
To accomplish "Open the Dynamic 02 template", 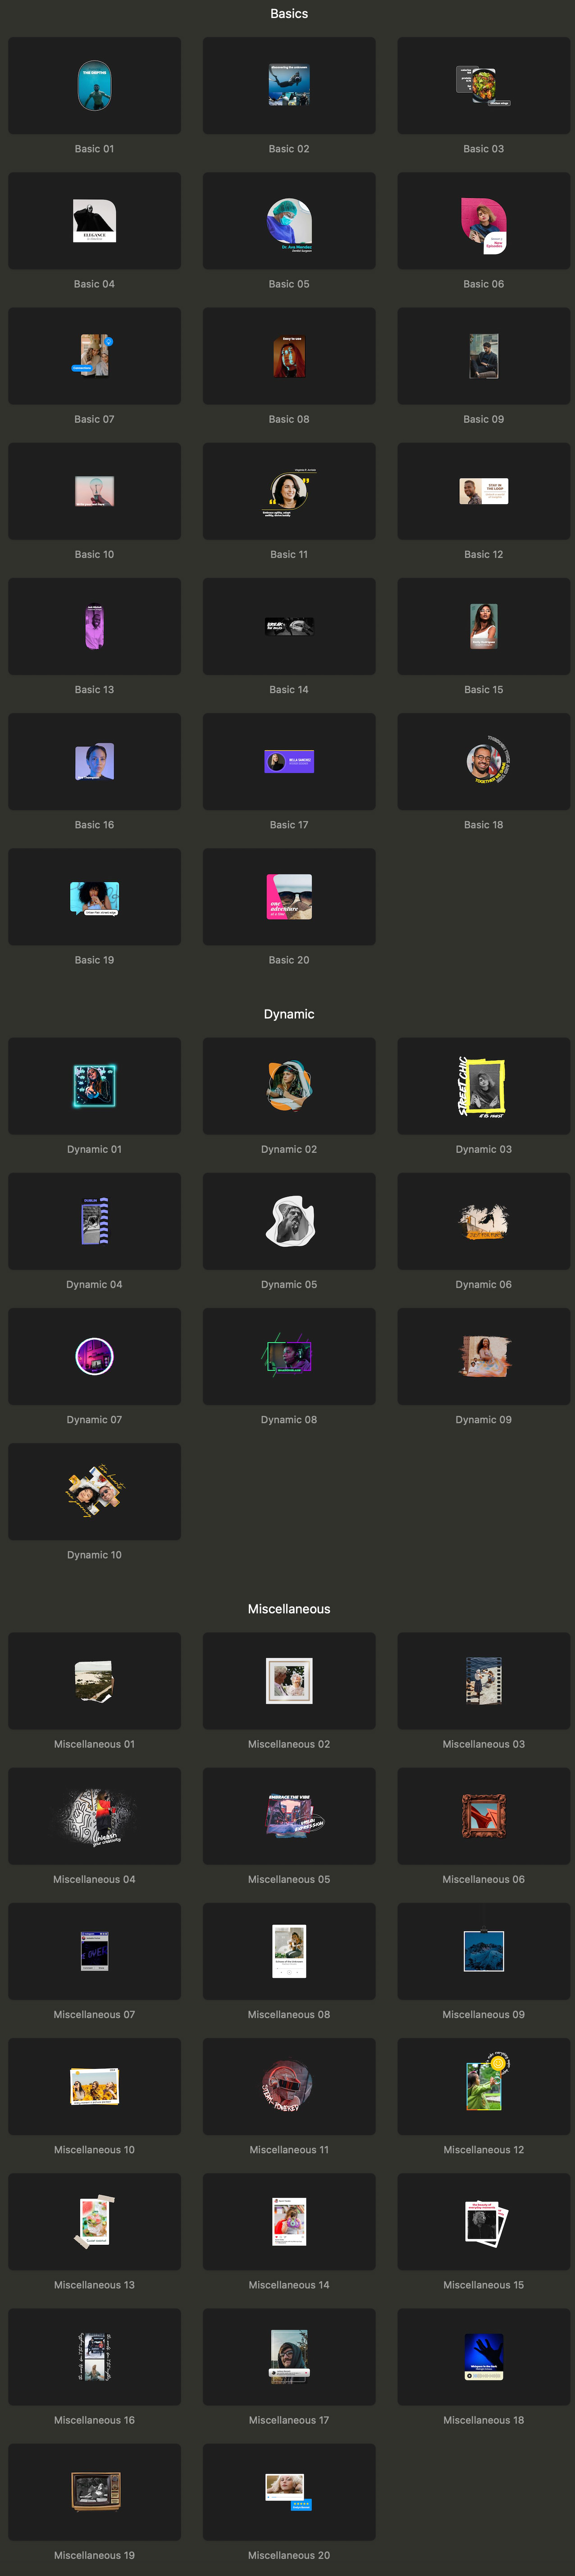I will pos(289,1086).
